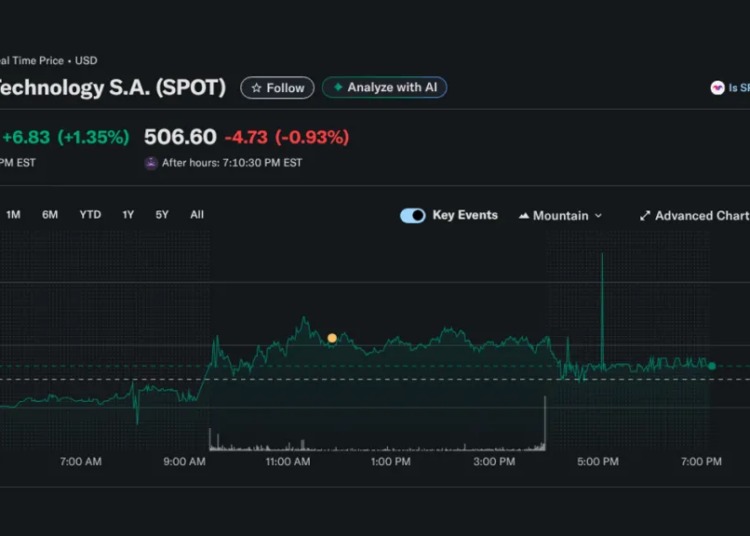Click the 5:00 PM axis label
Image resolution: width=750 pixels, height=536 pixels.
[x=598, y=461]
